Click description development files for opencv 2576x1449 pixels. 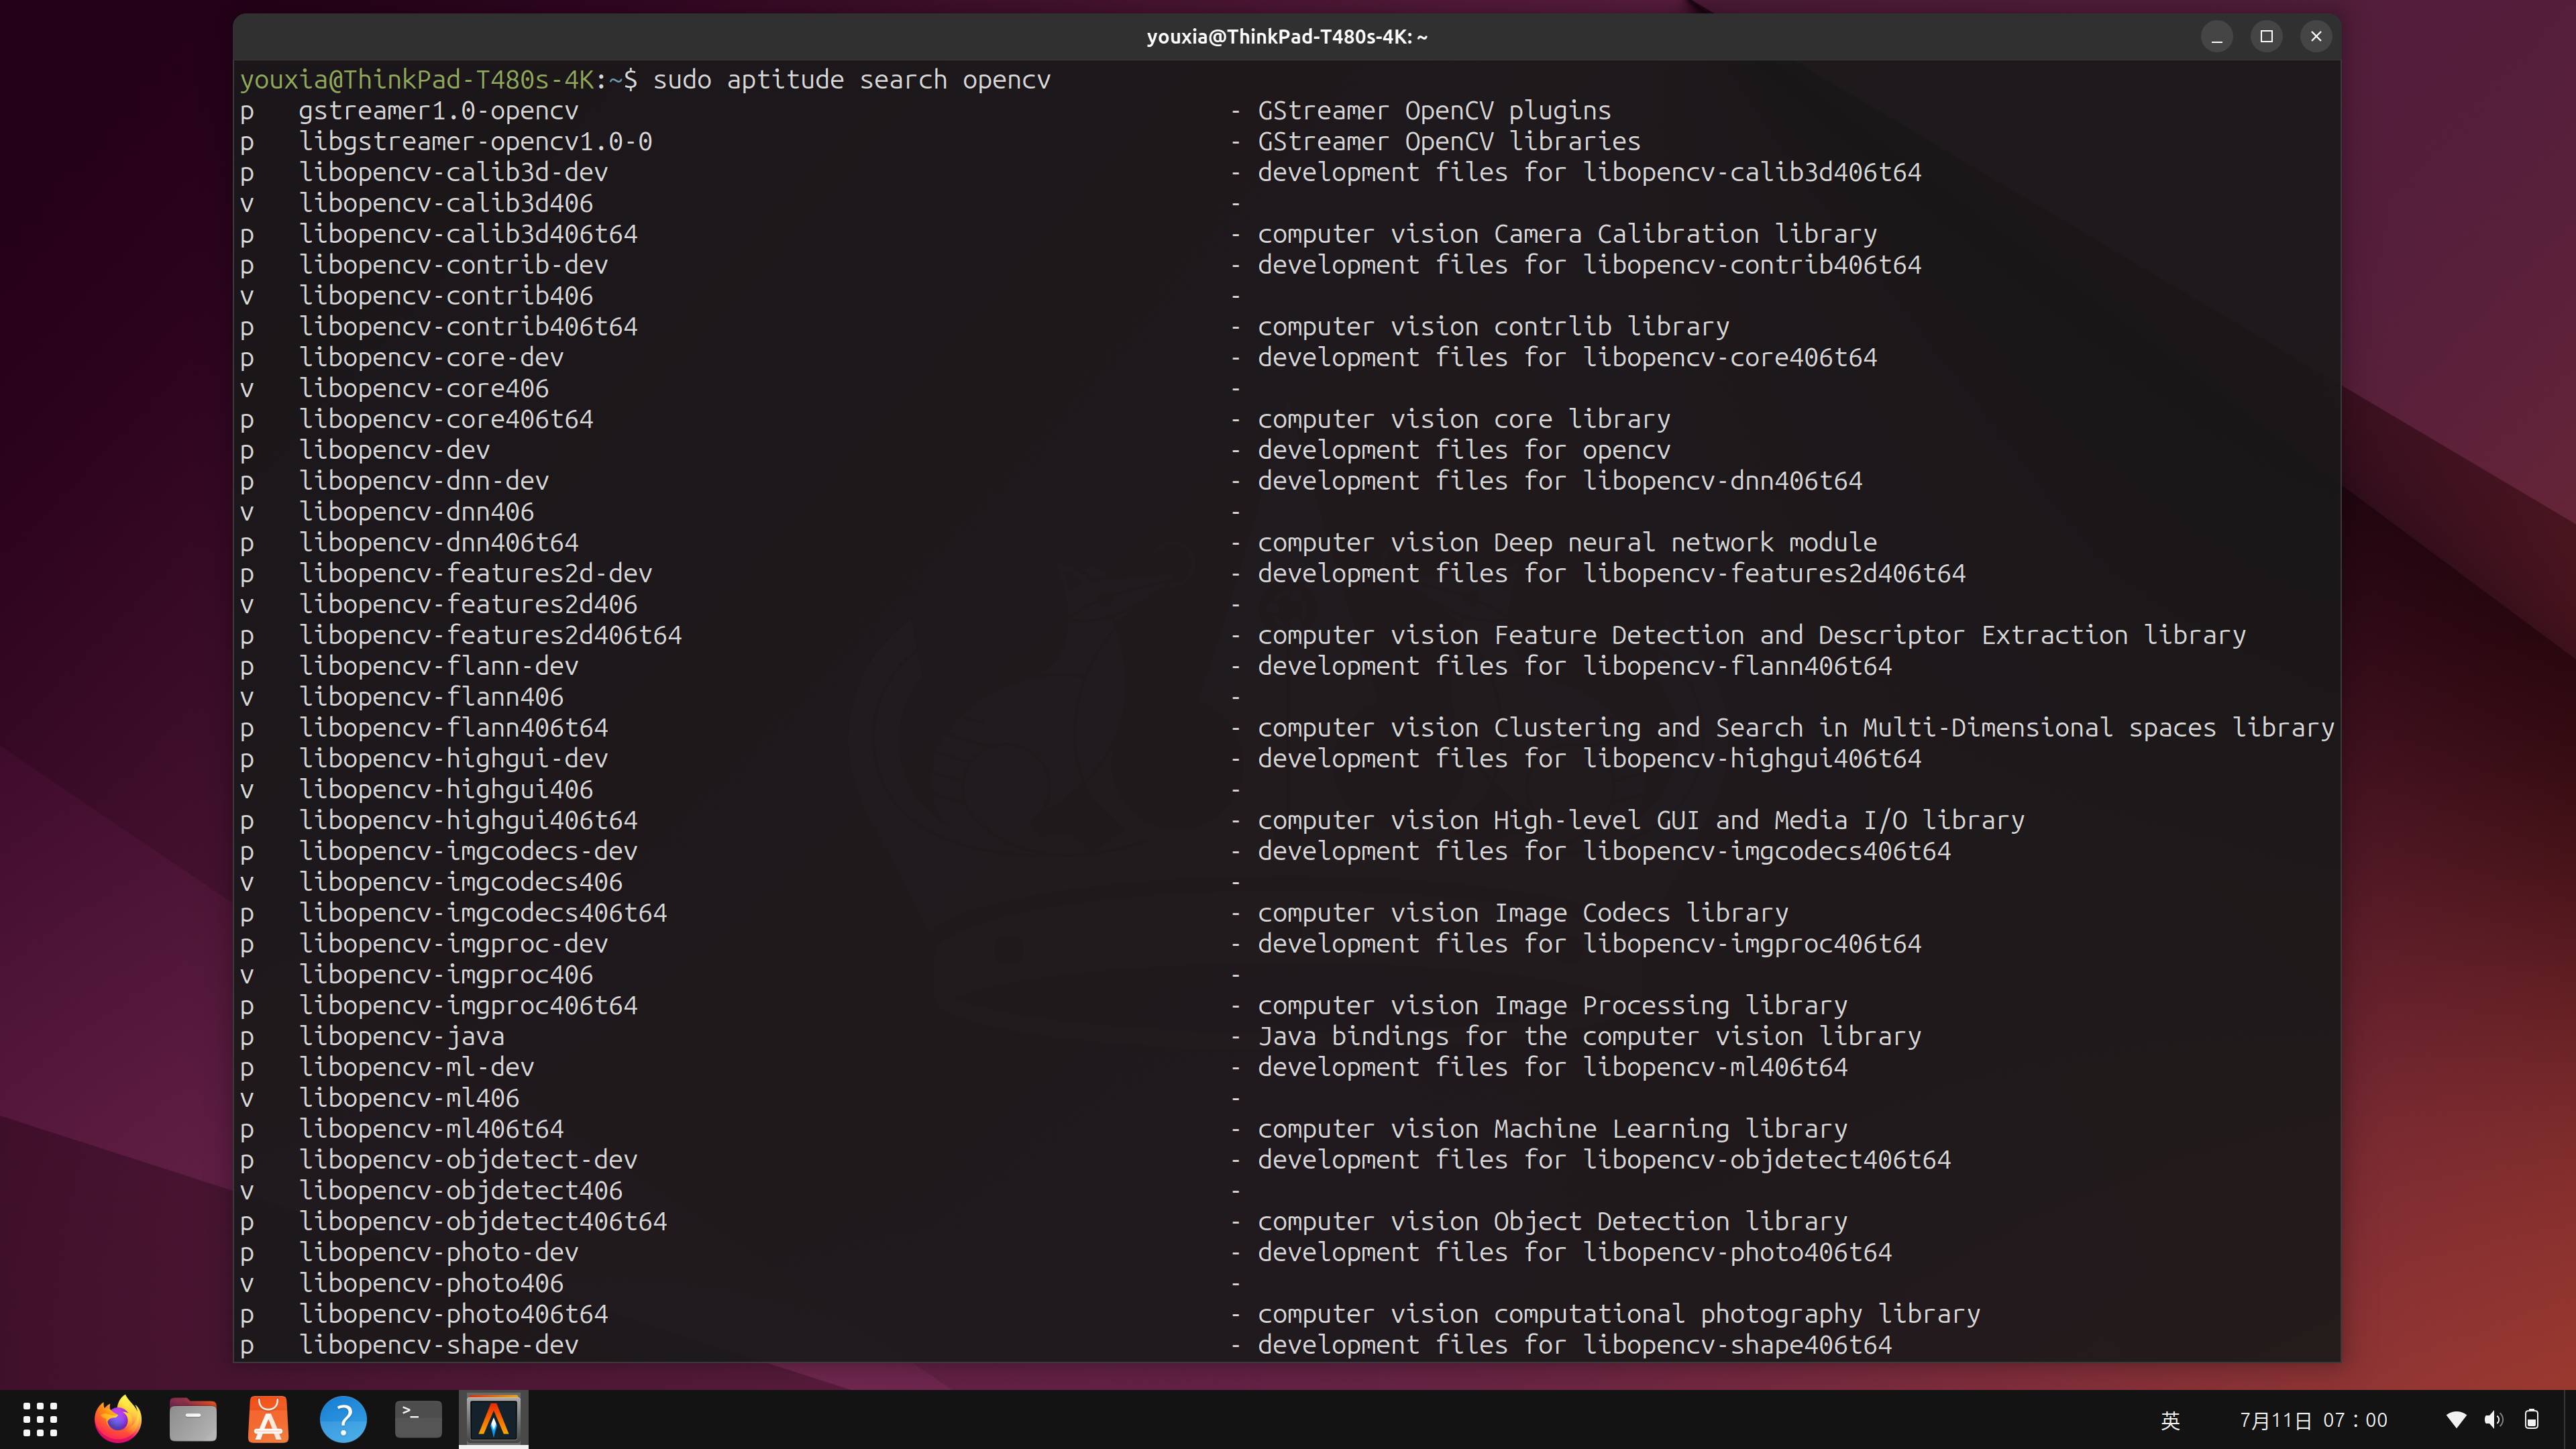1464,451
